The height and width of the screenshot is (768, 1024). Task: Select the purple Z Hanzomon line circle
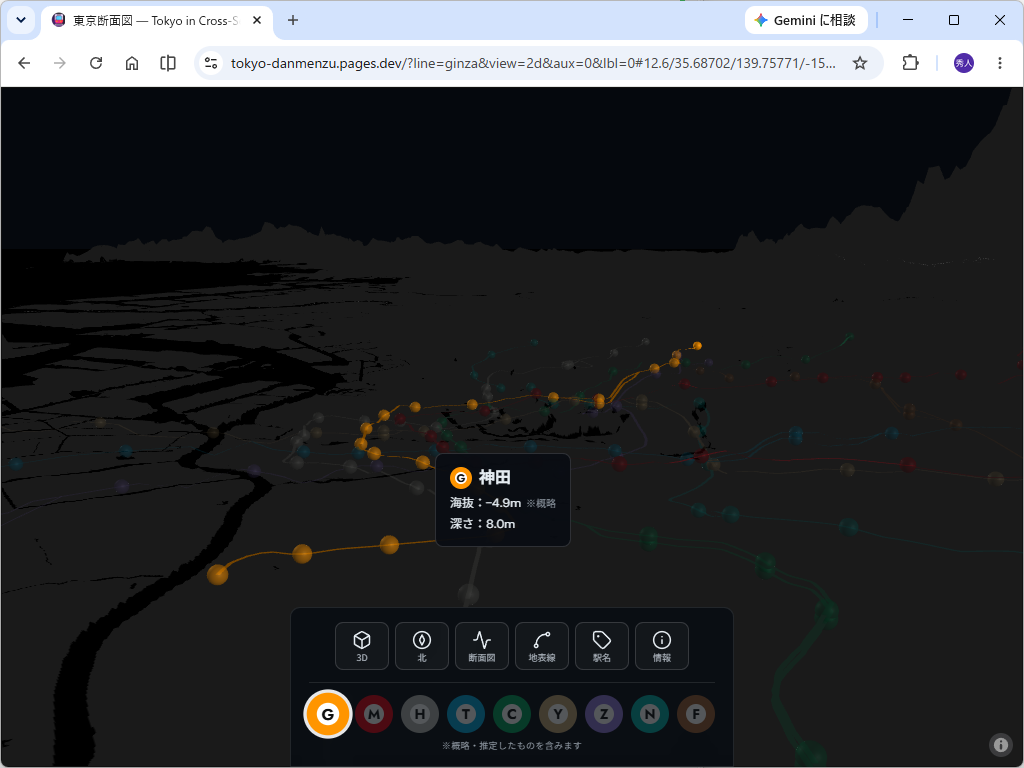pyautogui.click(x=604, y=714)
